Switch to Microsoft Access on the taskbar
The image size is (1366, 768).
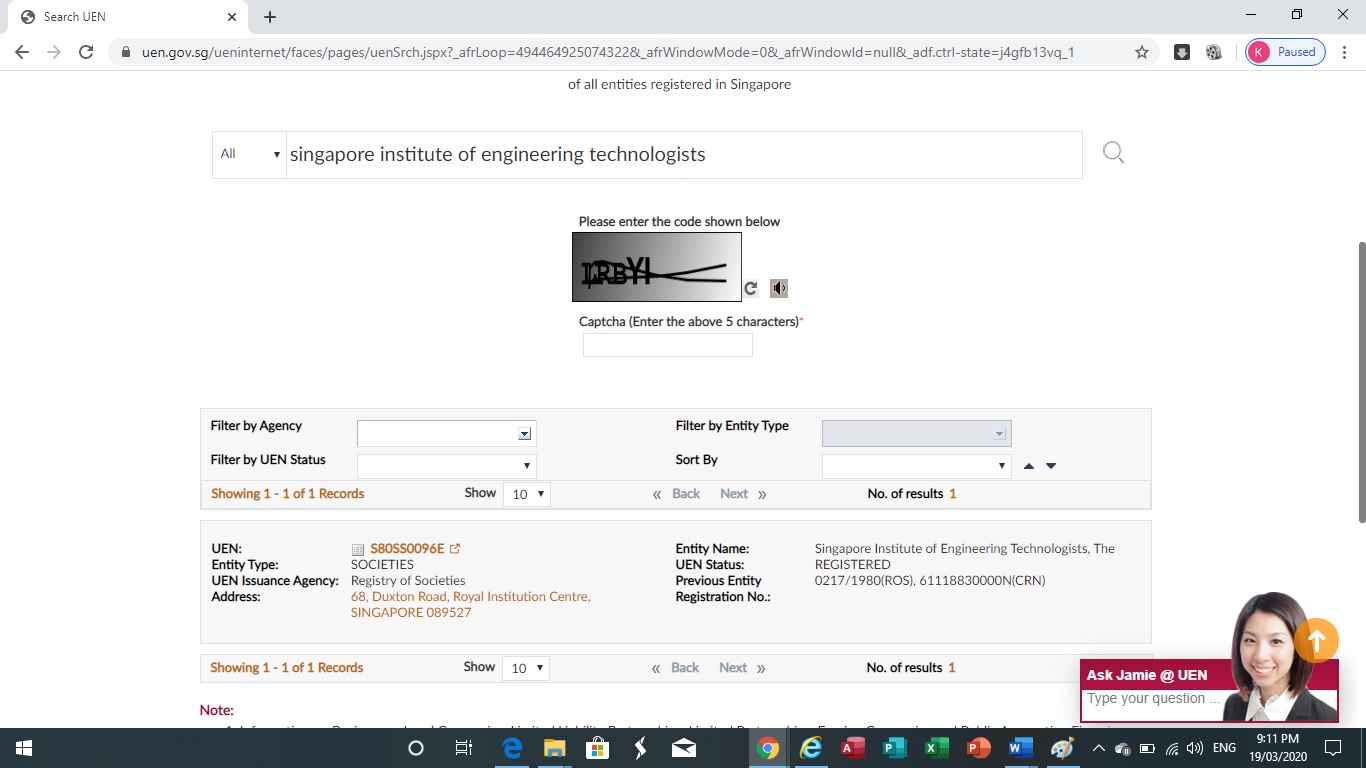tap(852, 748)
